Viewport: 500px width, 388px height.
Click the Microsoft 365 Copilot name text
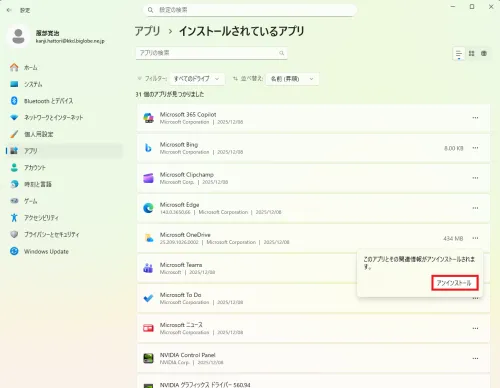coord(188,114)
